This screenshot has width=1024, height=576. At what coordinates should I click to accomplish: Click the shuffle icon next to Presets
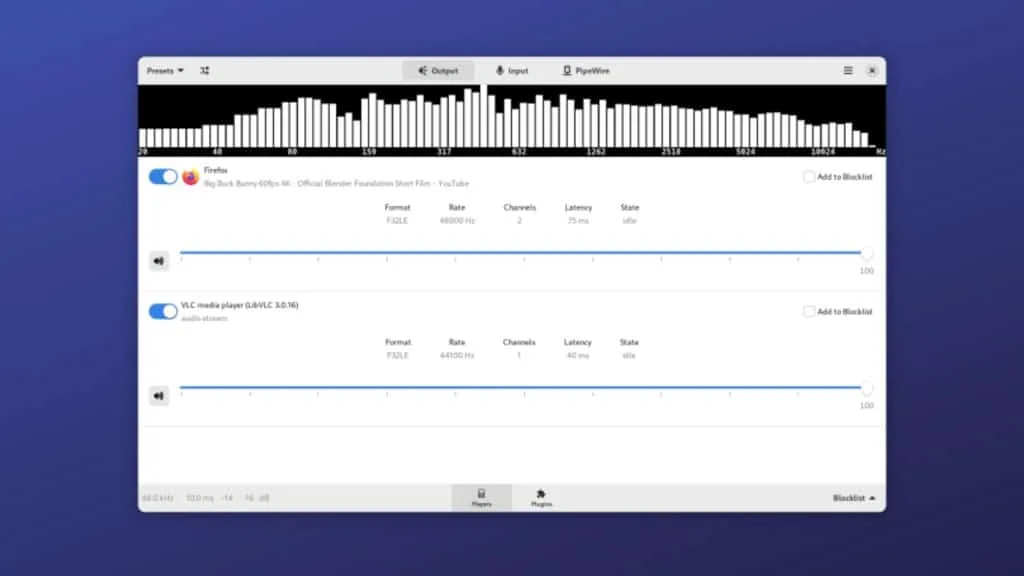click(204, 71)
